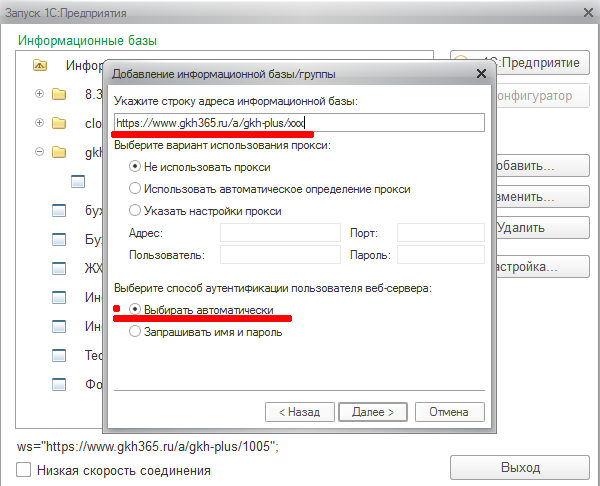Click the ws= connection string text
Viewport: 600px width, 486px height.
[148, 446]
